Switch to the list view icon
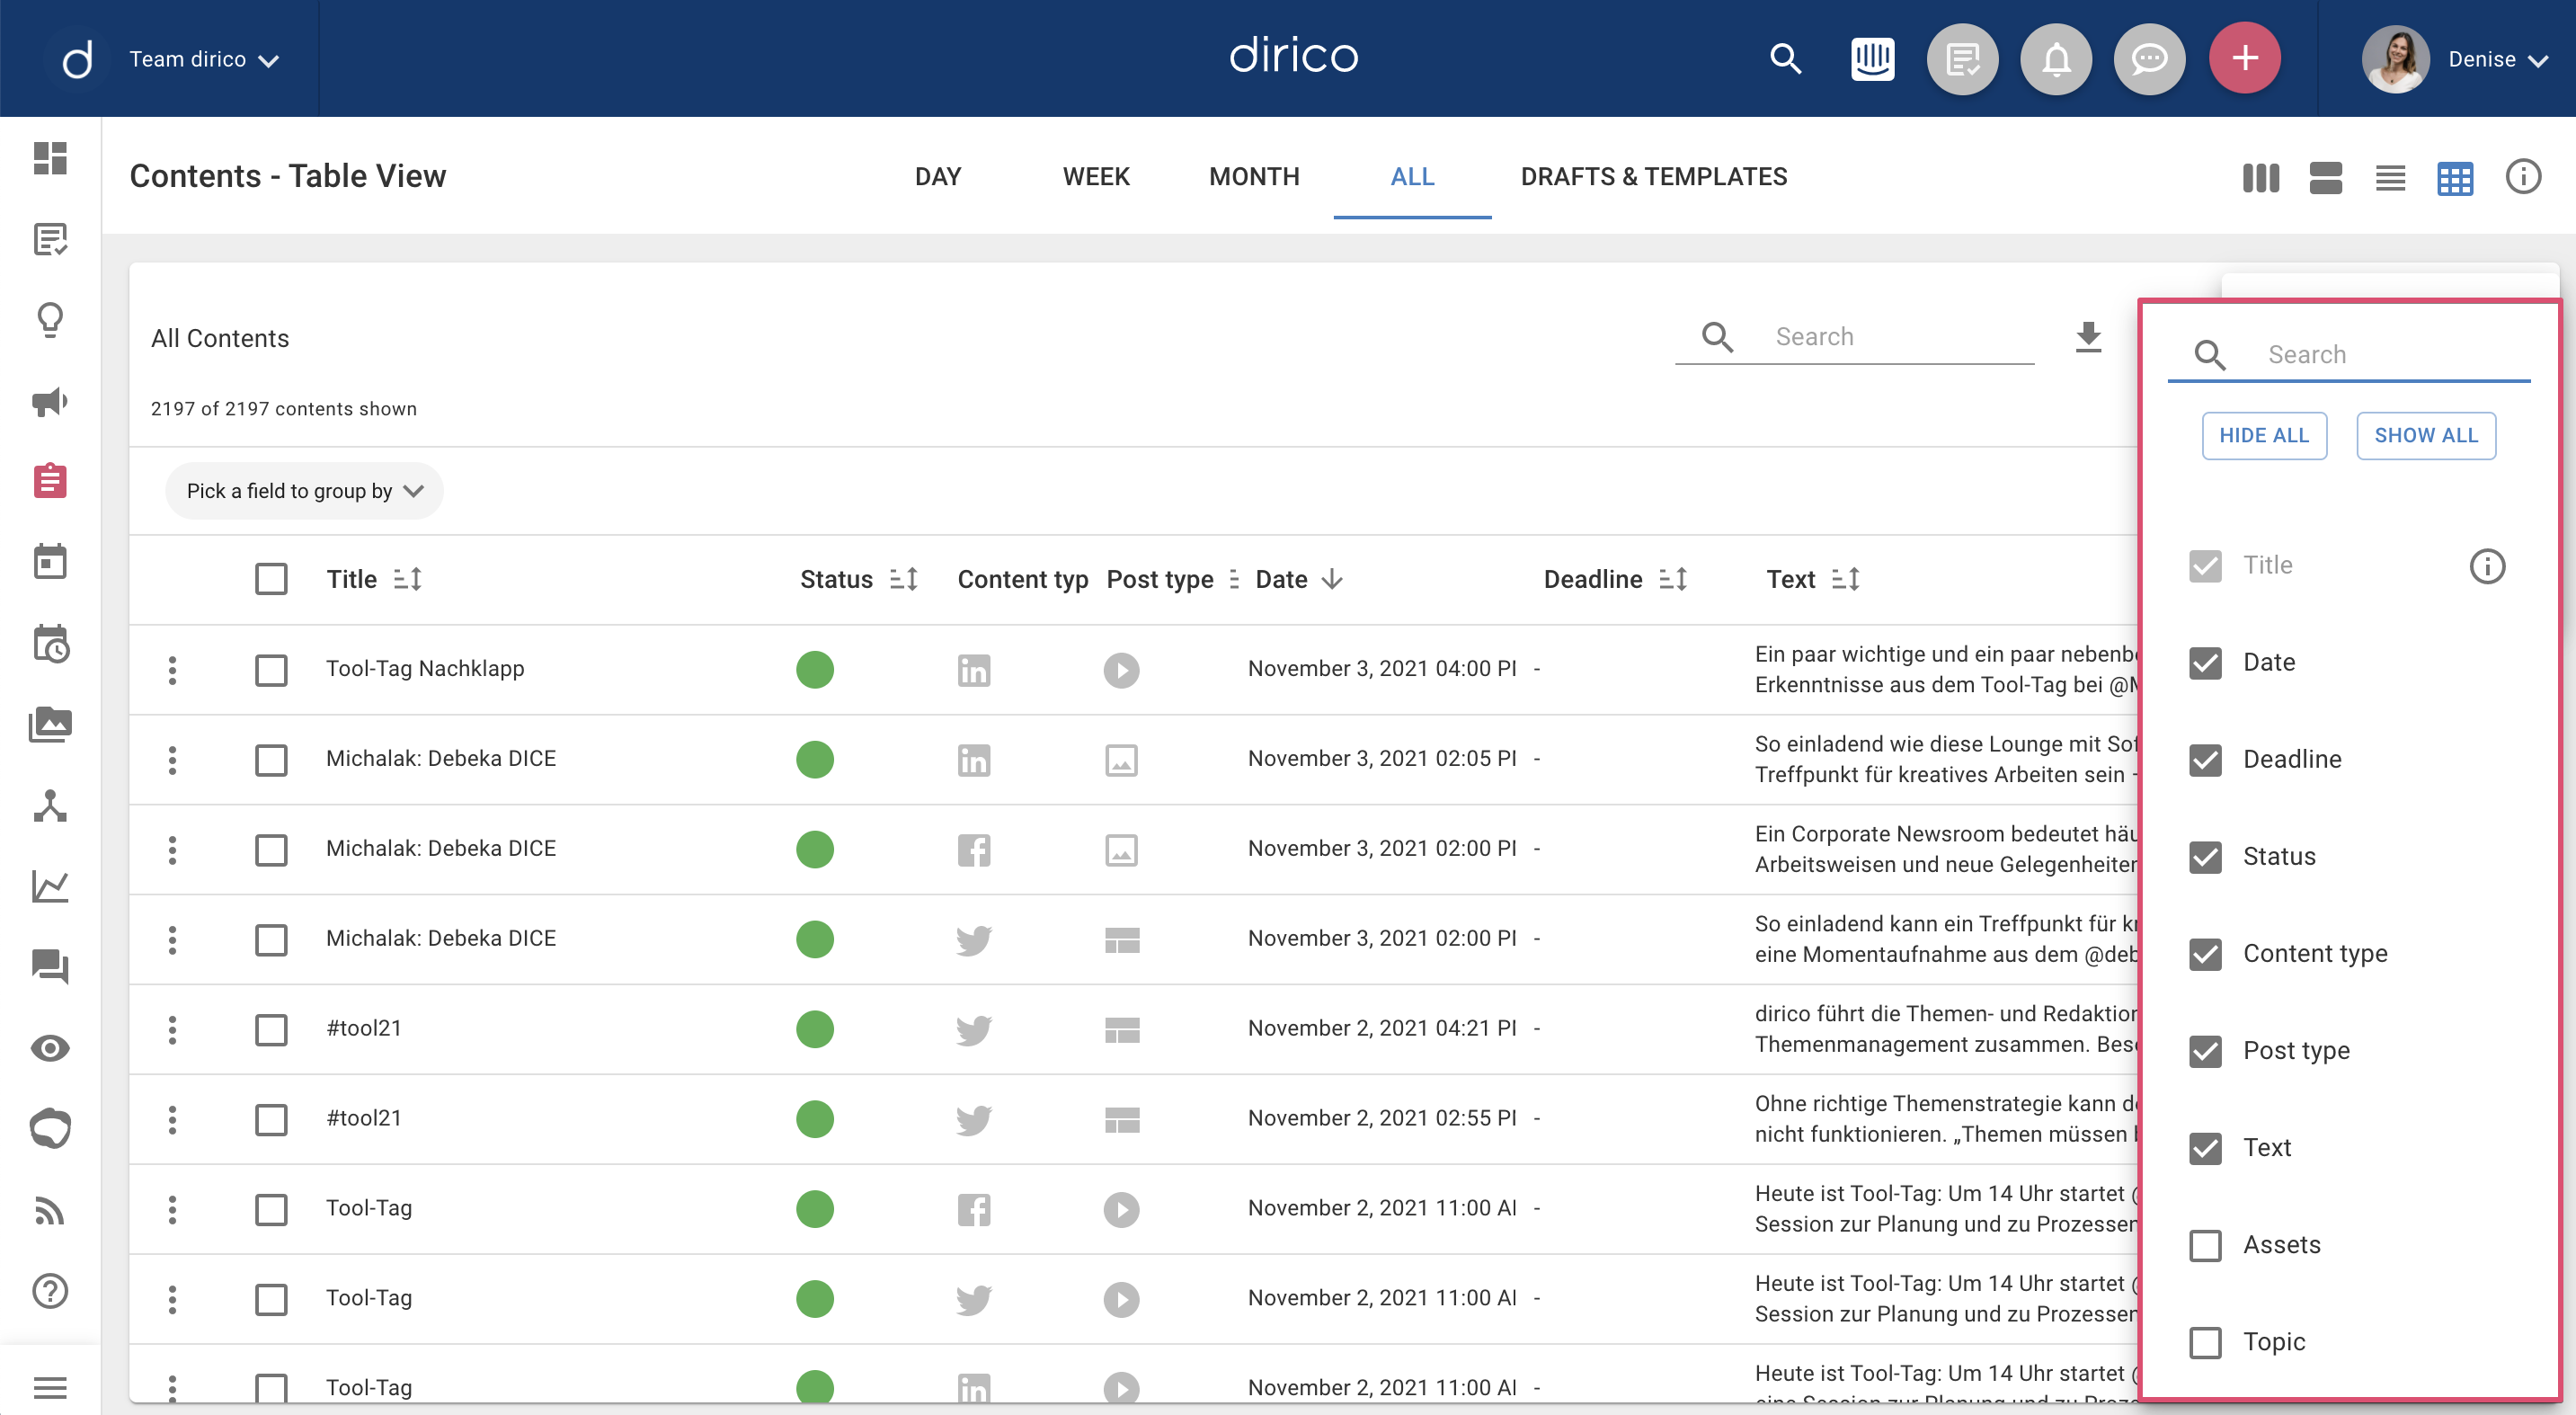This screenshot has width=2576, height=1415. pos(2390,178)
